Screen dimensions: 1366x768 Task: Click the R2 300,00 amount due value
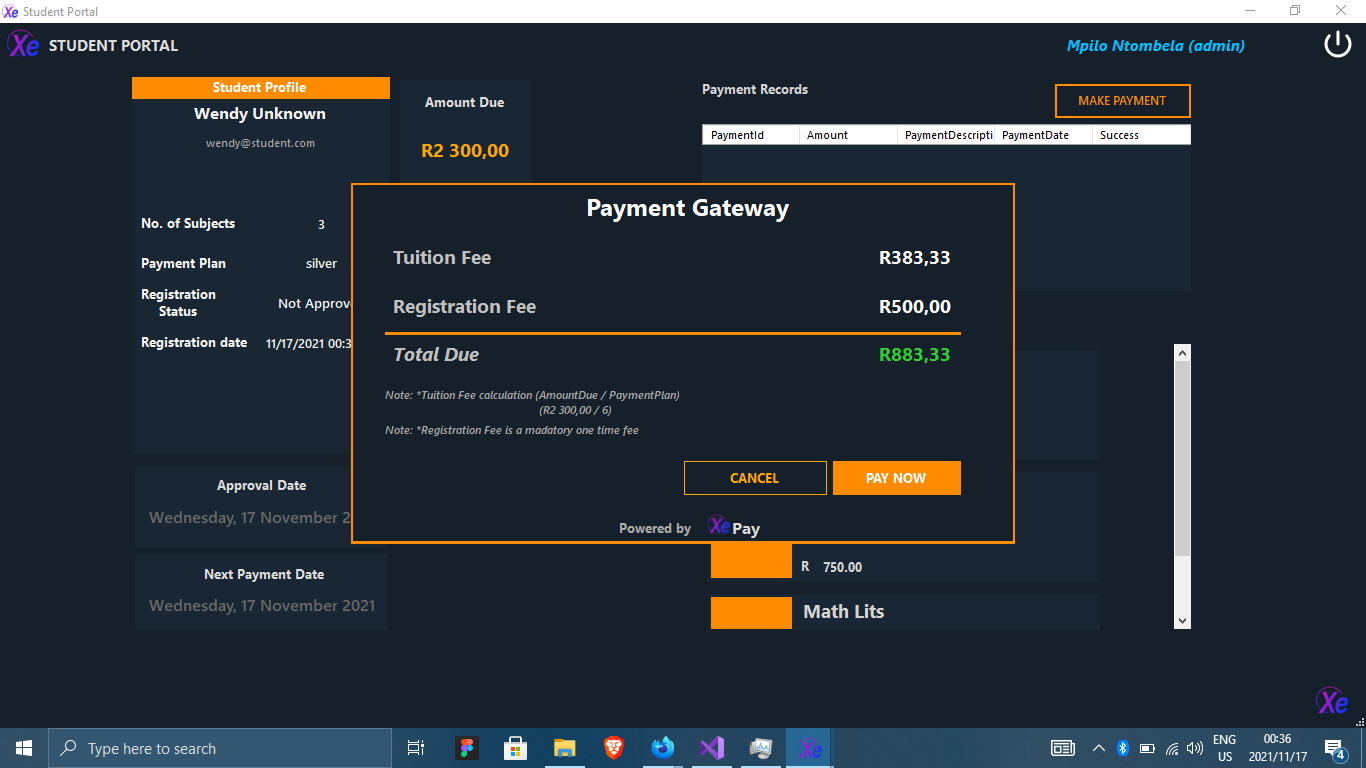[x=465, y=151]
